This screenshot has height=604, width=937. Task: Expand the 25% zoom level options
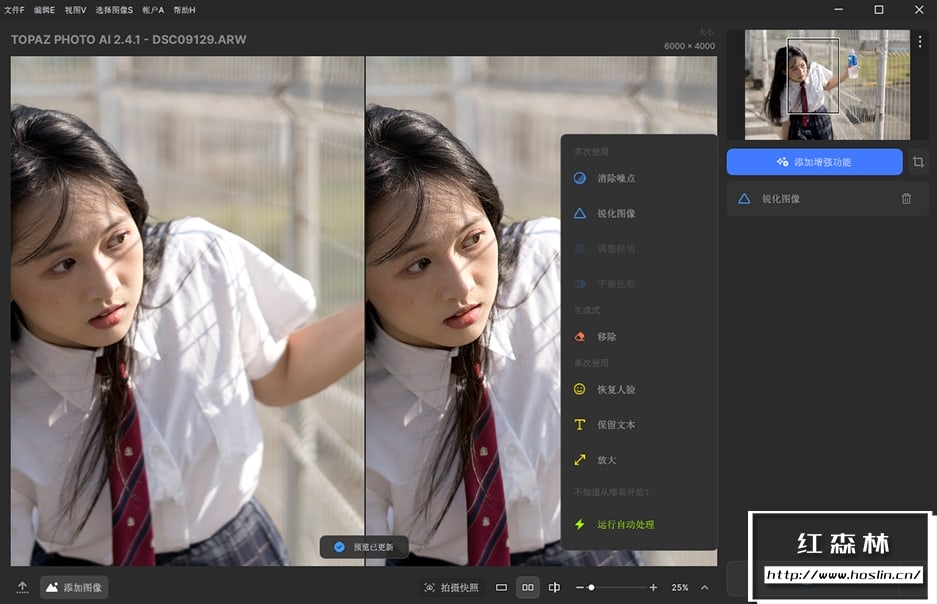[x=705, y=587]
